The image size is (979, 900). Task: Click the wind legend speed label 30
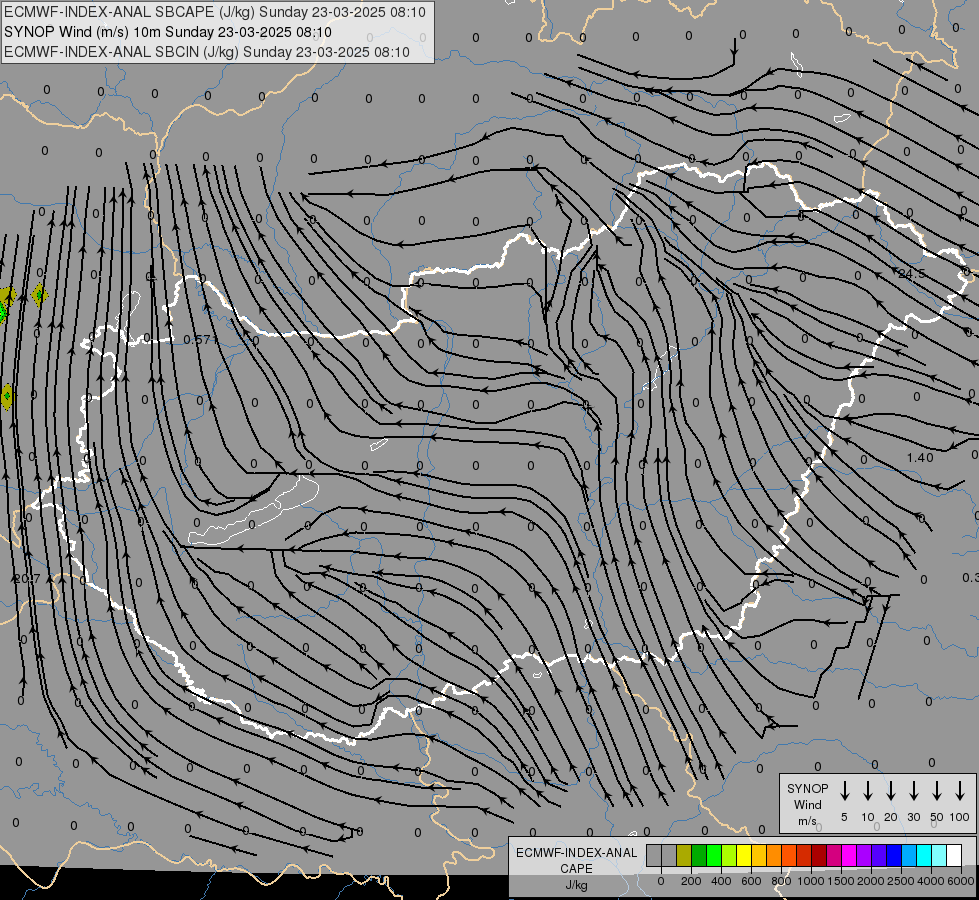[x=913, y=817]
